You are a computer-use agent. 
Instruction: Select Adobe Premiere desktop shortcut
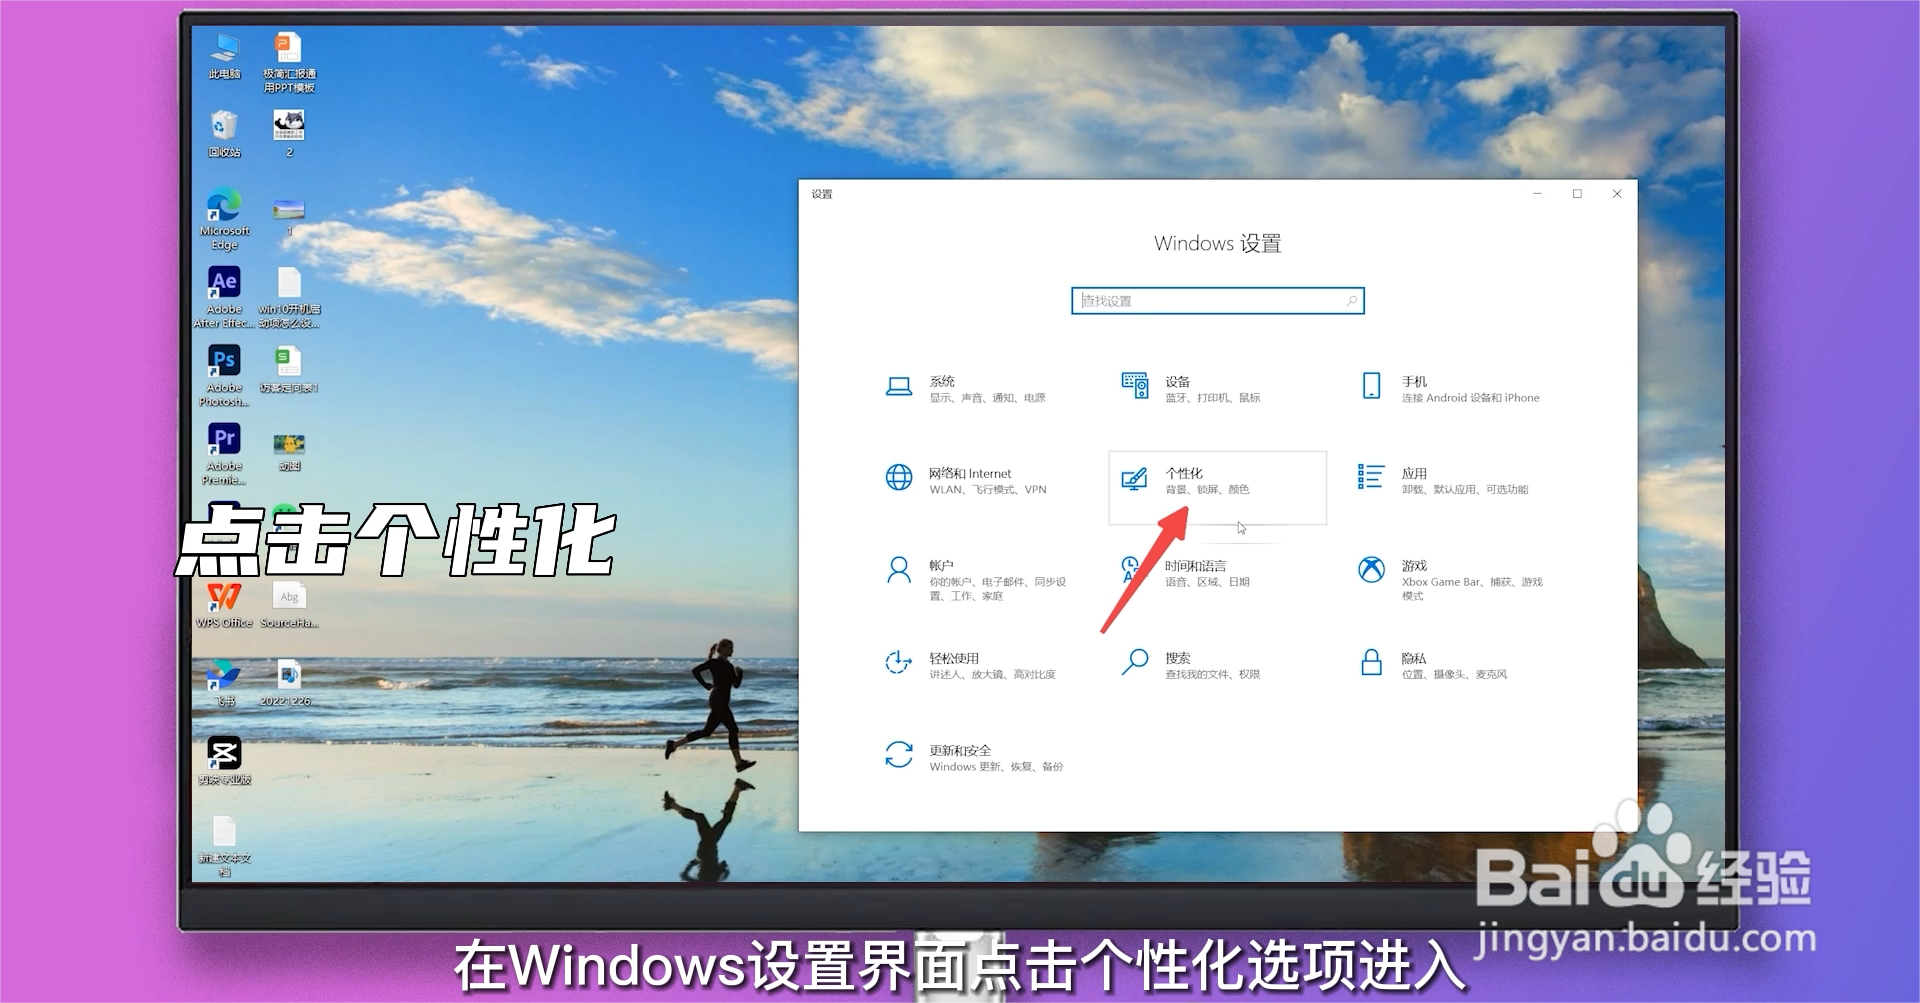pos(224,454)
